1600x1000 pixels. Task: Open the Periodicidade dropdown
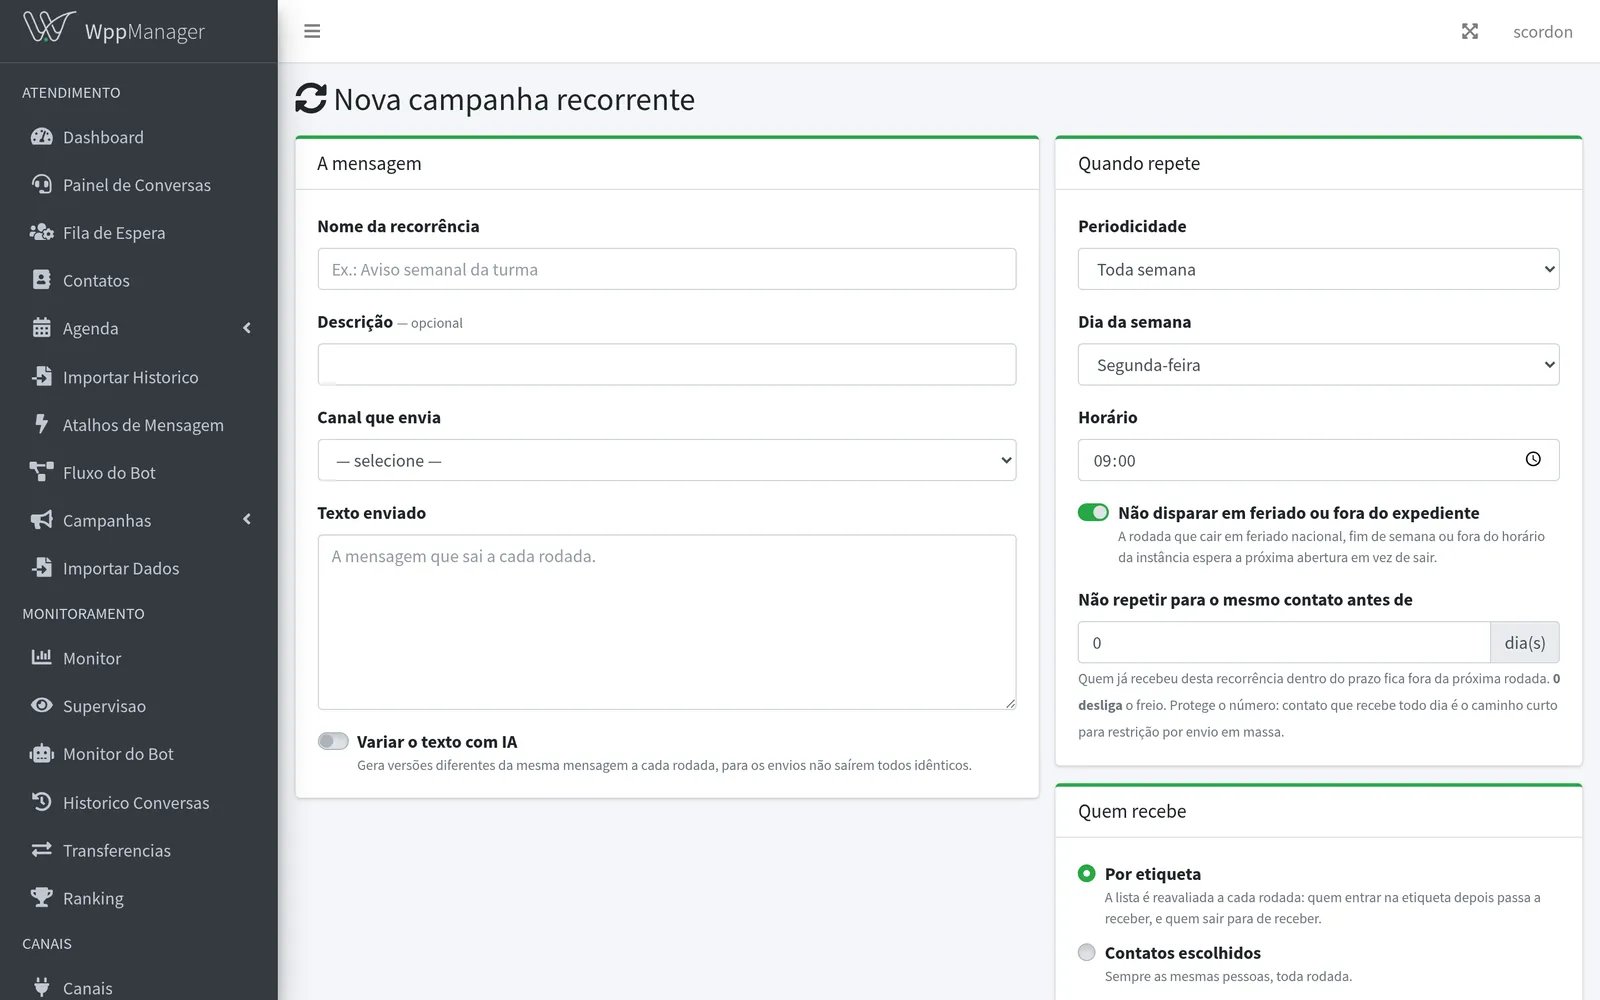tap(1318, 269)
